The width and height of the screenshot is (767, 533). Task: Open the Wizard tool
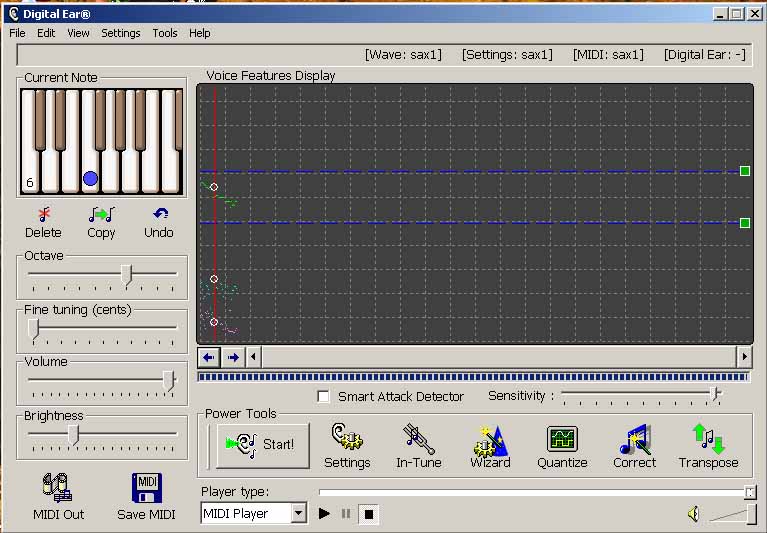click(x=490, y=439)
